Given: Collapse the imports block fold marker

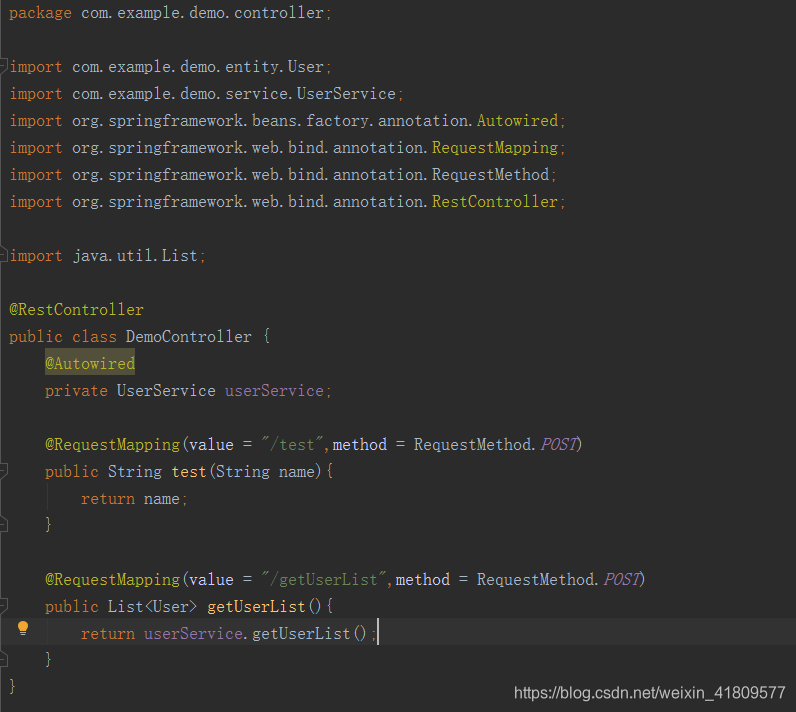Looking at the screenshot, I should [x=4, y=66].
